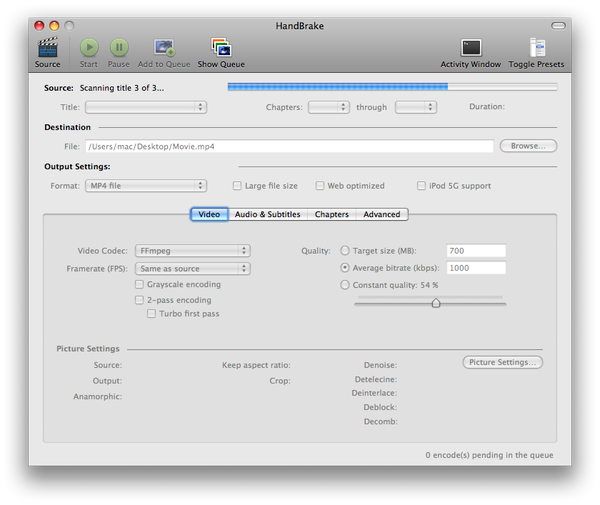Viewport: 600px width, 505px height.
Task: Click the red close window button
Action: [x=39, y=26]
